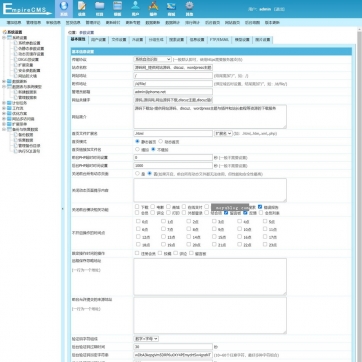This screenshot has width=362, height=362.
Task: Click the 工作流 folder icon in tree
Action: pos(9,108)
